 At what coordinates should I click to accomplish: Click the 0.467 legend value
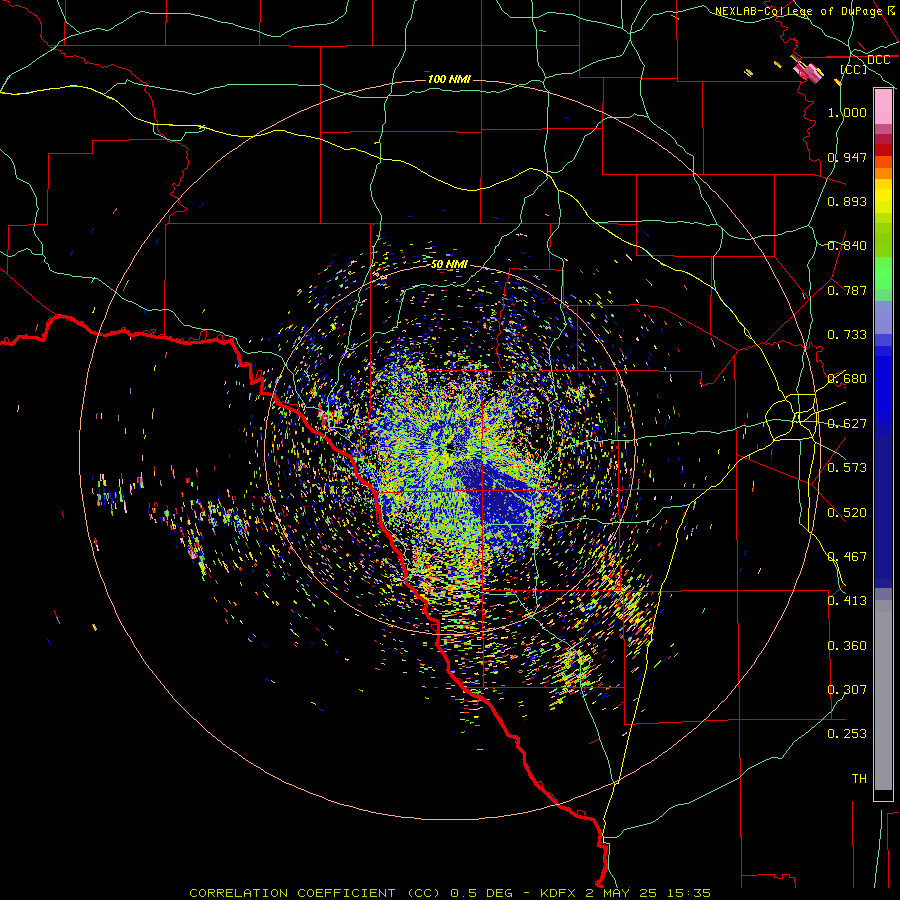coord(847,556)
